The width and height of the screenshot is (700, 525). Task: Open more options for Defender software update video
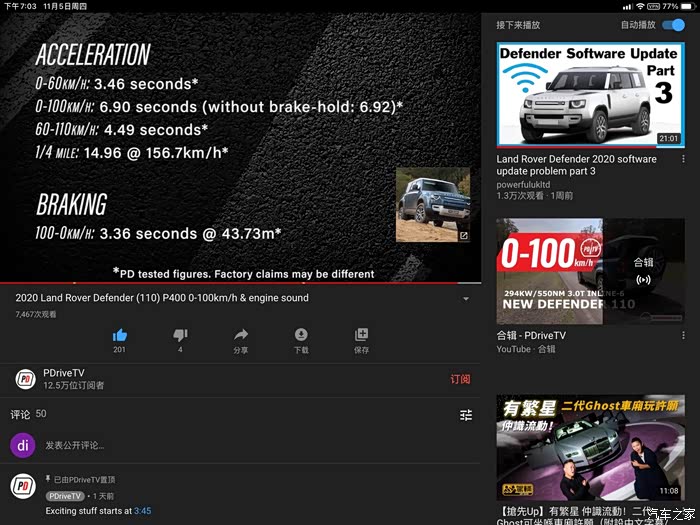(x=683, y=159)
